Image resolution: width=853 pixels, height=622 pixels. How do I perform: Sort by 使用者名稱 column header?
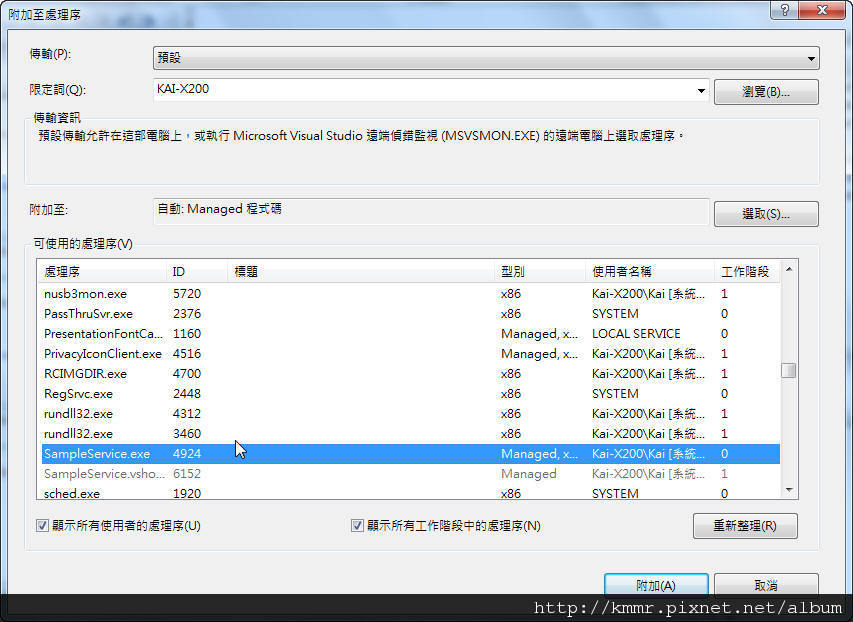pos(650,272)
